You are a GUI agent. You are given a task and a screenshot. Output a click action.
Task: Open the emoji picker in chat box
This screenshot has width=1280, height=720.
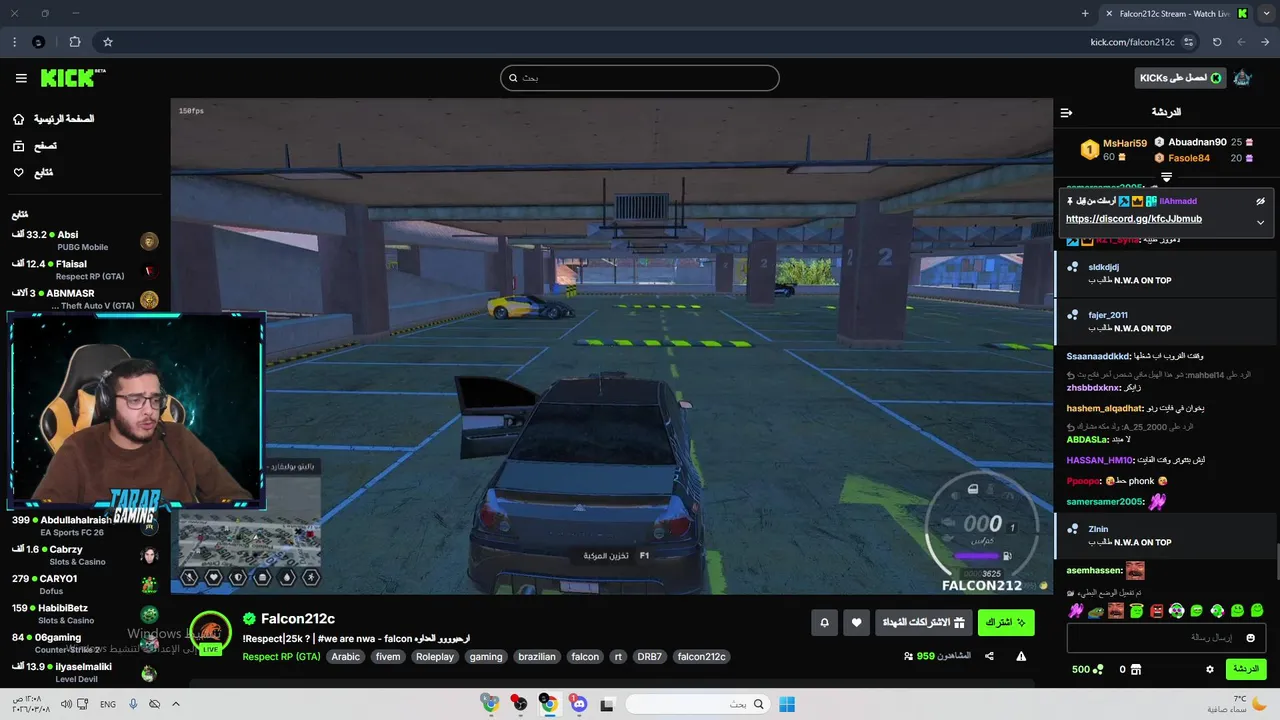[1250, 637]
